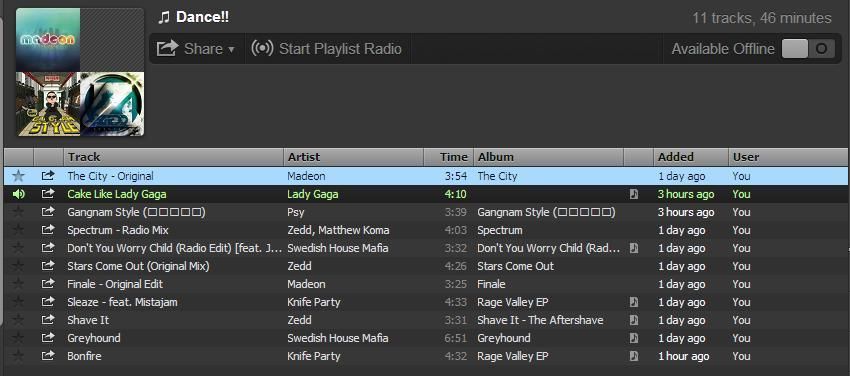The width and height of the screenshot is (850, 376).
Task: Select the Dance!! playlist title
Action: (x=202, y=17)
